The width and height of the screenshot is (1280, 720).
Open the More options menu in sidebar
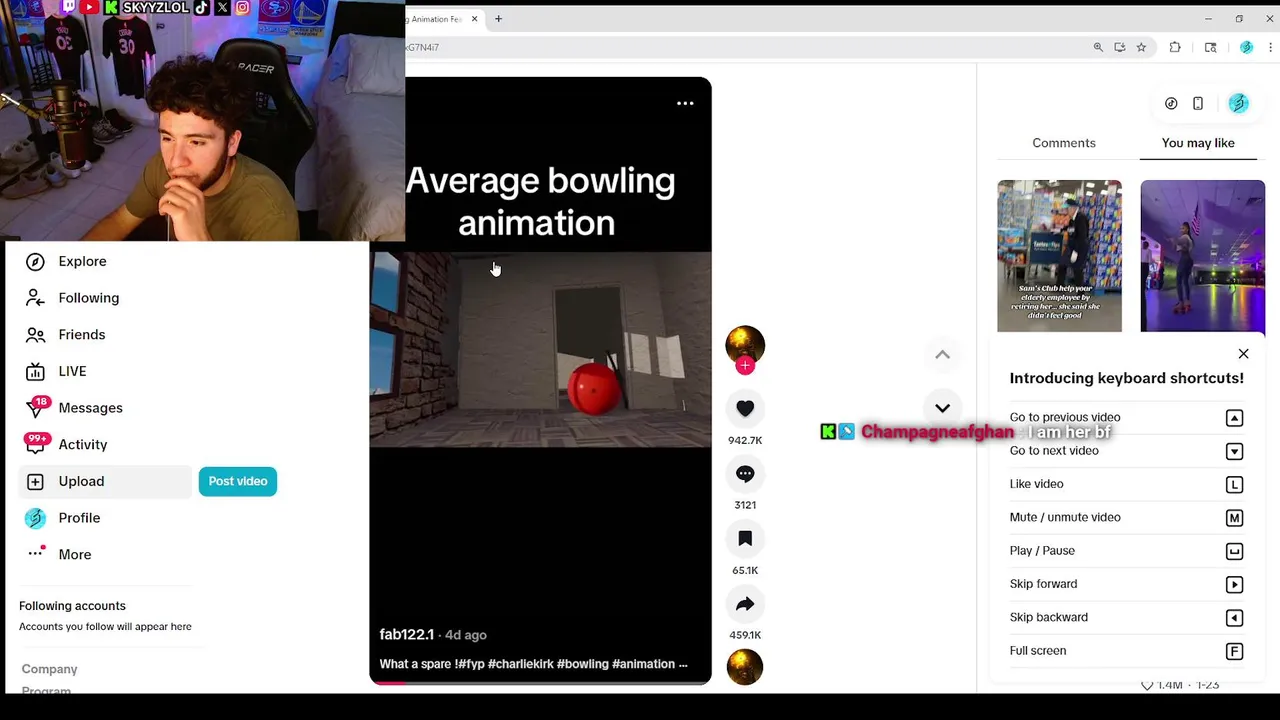click(75, 555)
